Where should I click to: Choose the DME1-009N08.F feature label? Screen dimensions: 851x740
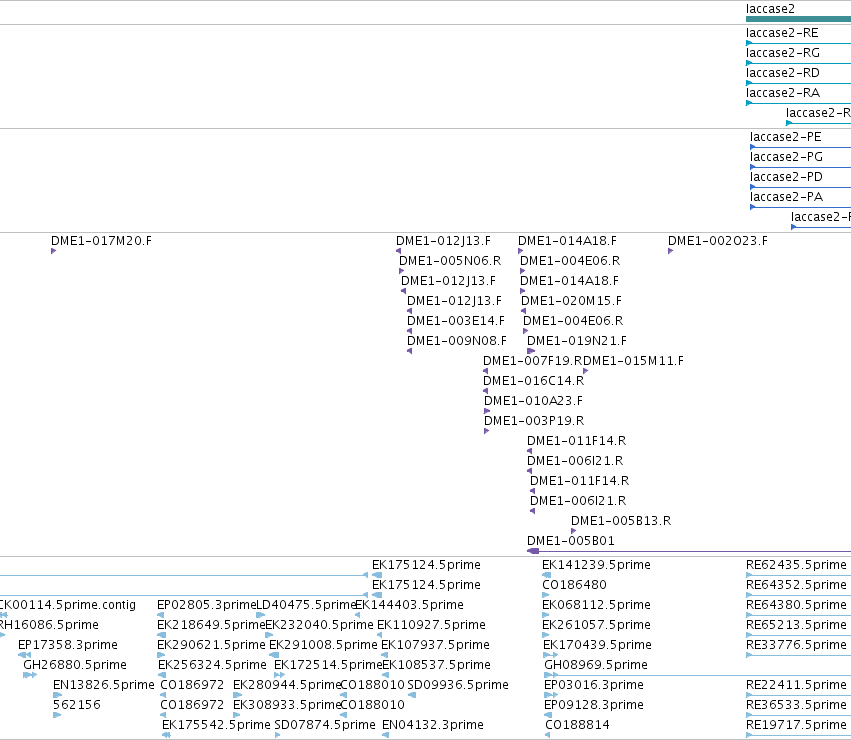(x=457, y=341)
